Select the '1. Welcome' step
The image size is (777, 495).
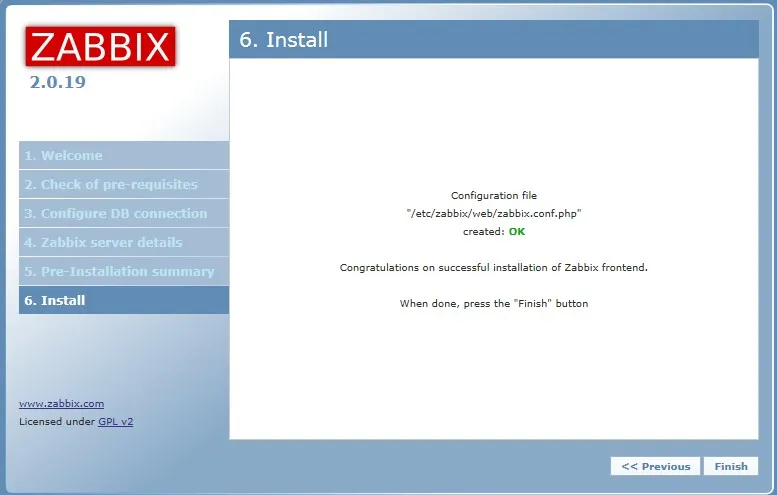tap(124, 155)
